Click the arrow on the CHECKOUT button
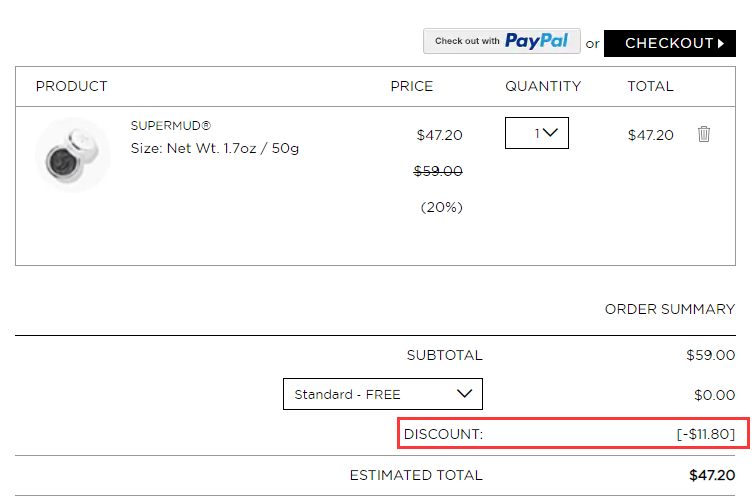The height and width of the screenshot is (501, 756). [x=721, y=43]
